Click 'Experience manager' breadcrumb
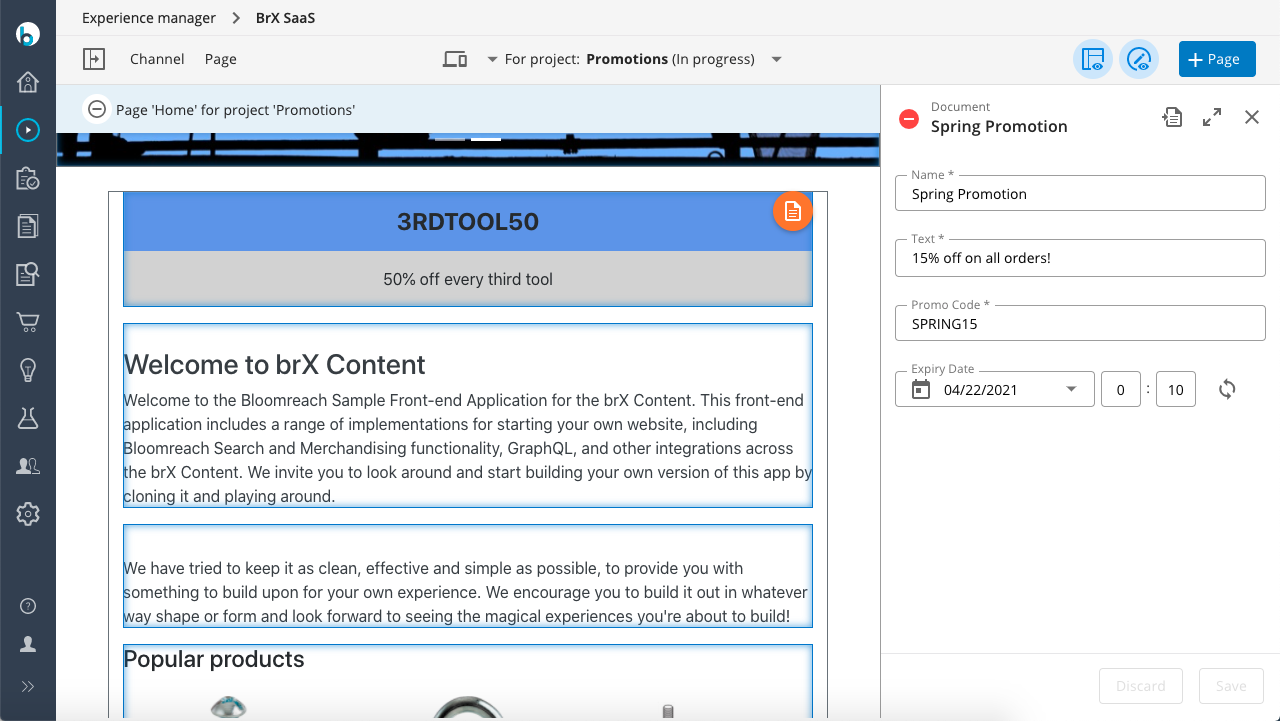 click(149, 18)
